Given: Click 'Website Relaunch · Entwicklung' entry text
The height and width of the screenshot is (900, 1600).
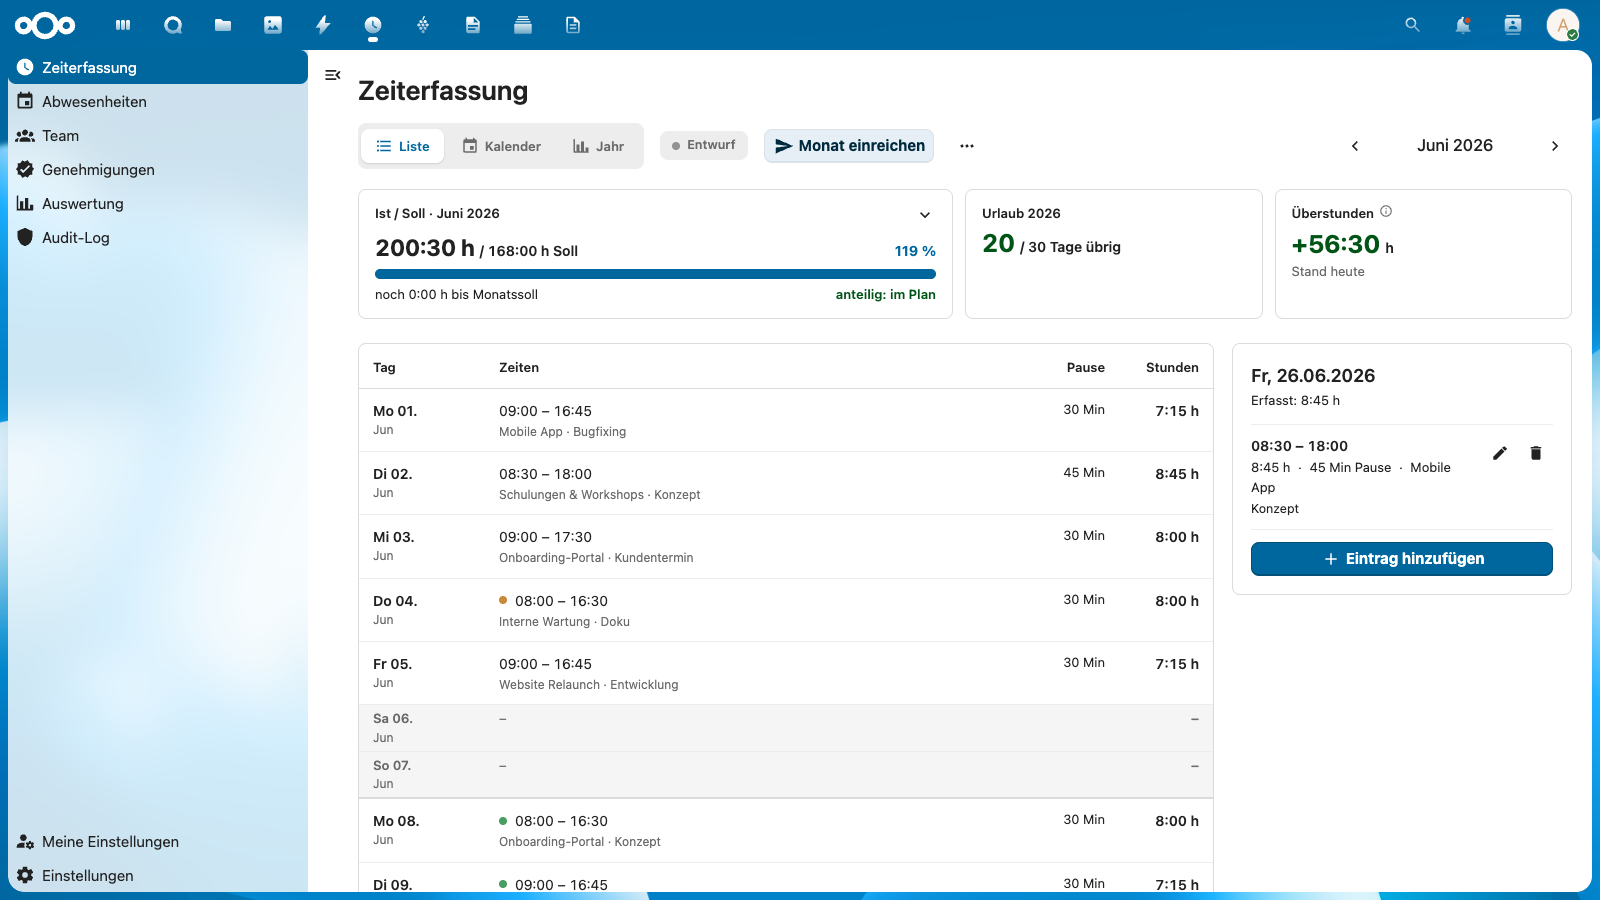Looking at the screenshot, I should click(x=589, y=685).
